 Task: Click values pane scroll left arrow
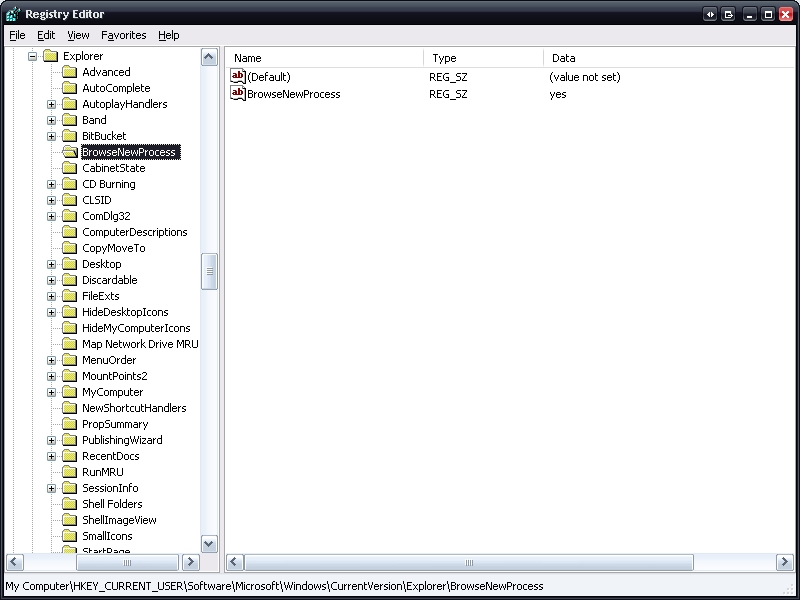(235, 562)
